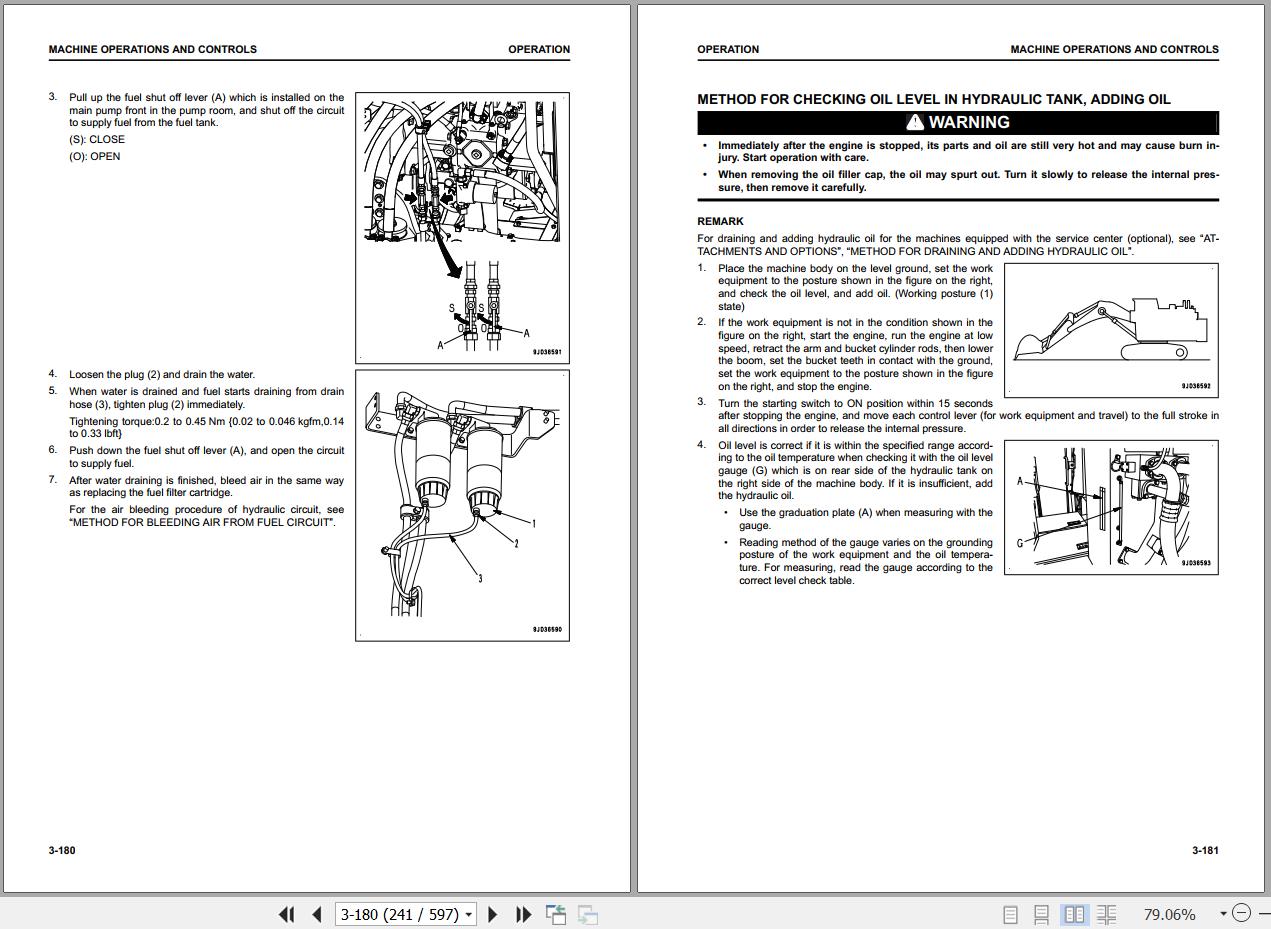
Task: Open the zoom level dropdown arrow
Action: [x=1222, y=914]
